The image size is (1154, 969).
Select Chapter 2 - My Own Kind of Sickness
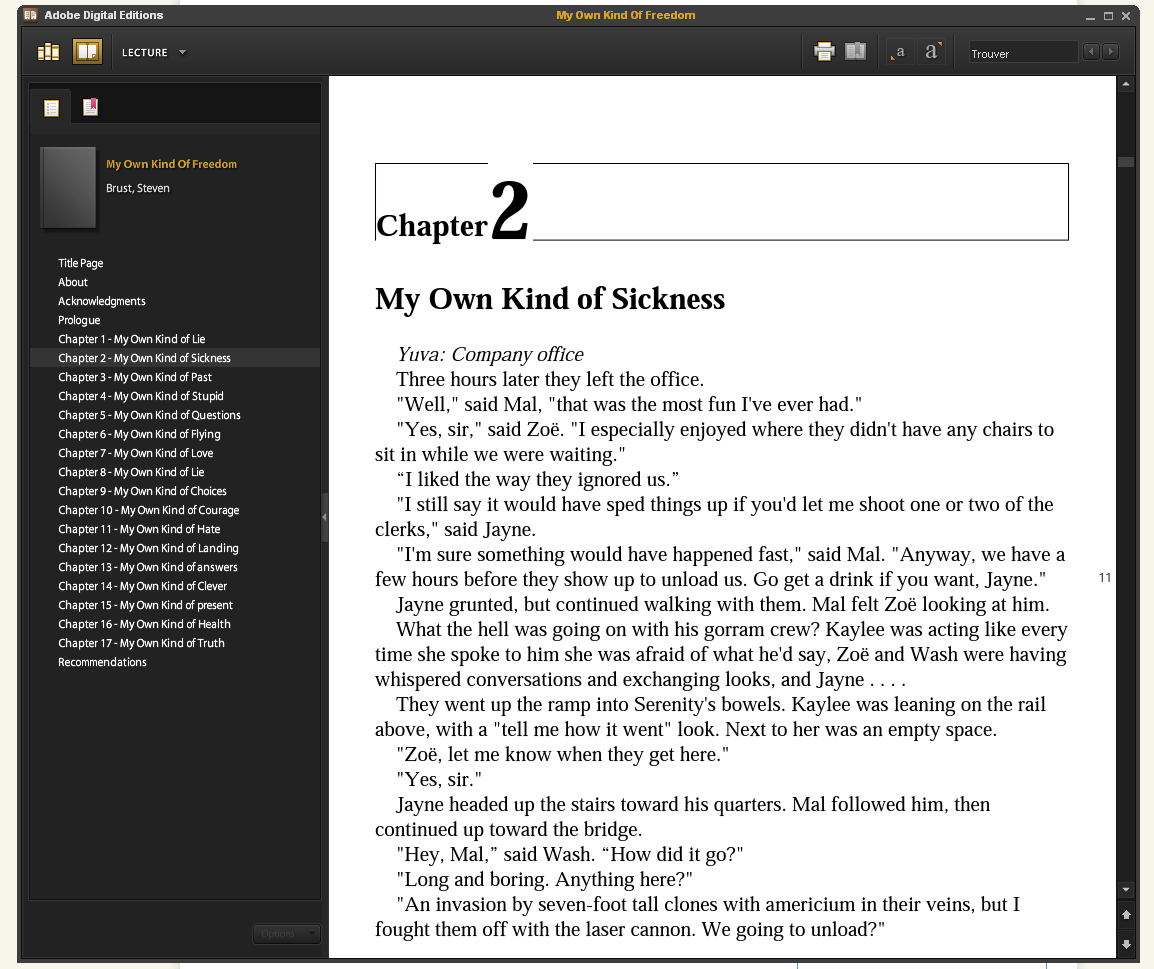point(144,358)
